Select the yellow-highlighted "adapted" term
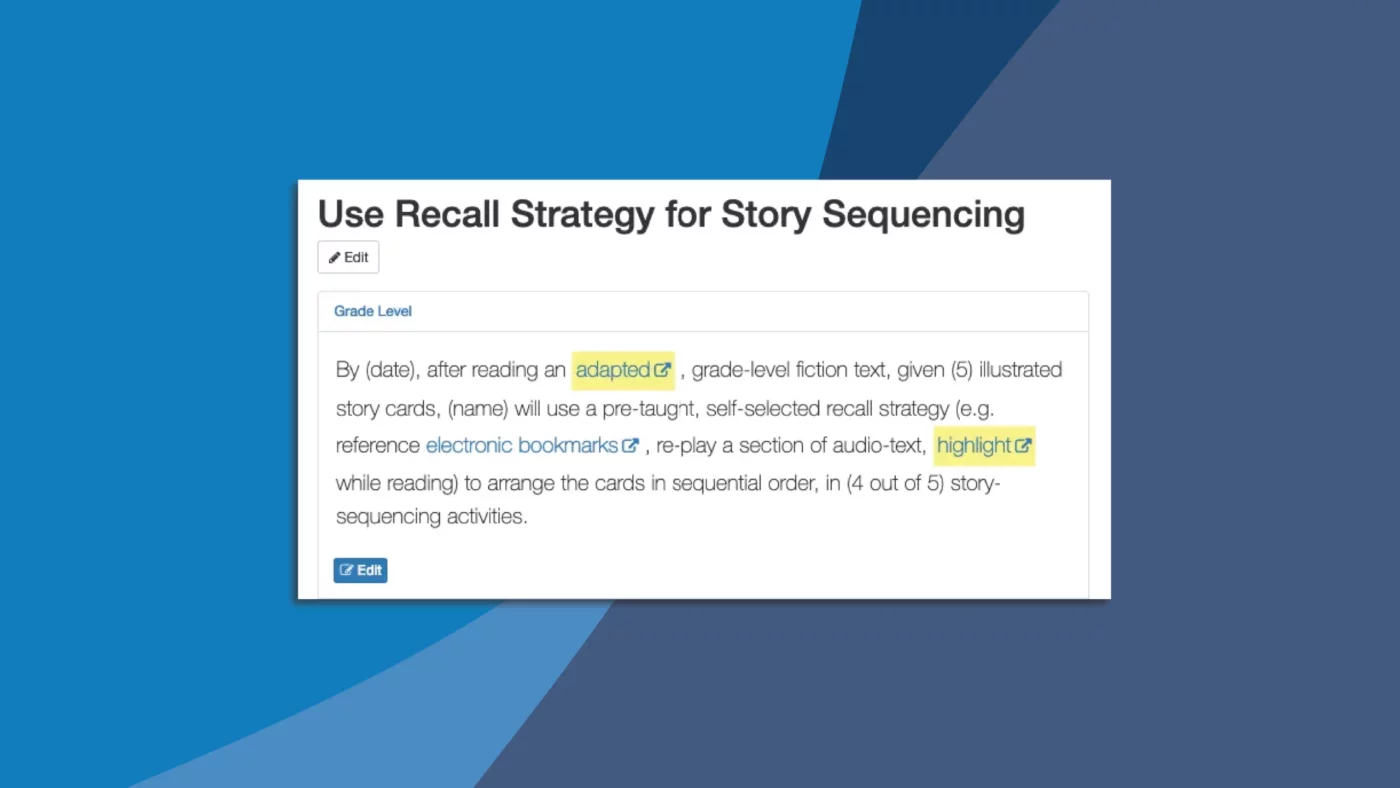Screen dimensions: 1400x788 tap(612, 369)
